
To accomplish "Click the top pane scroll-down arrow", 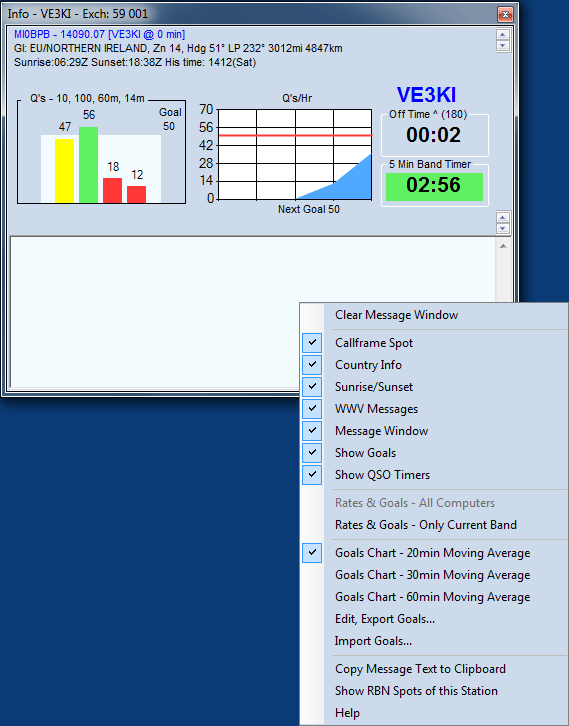I will pos(503,45).
